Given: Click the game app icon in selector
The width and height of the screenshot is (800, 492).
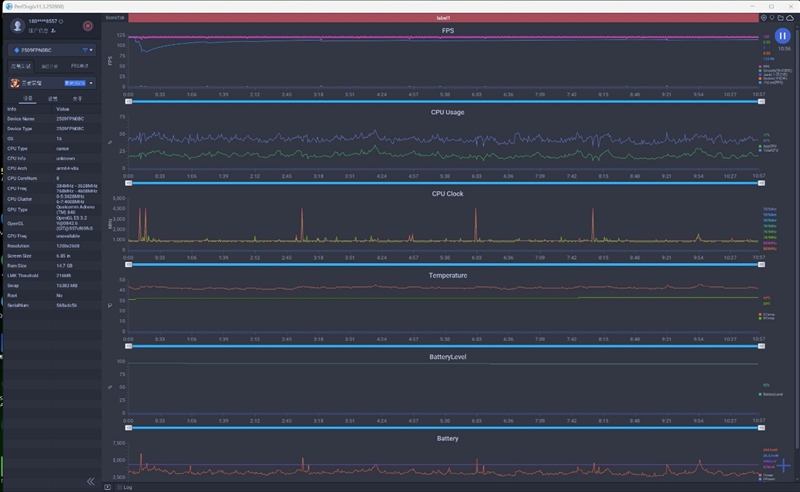Looking at the screenshot, I should click(x=13, y=84).
